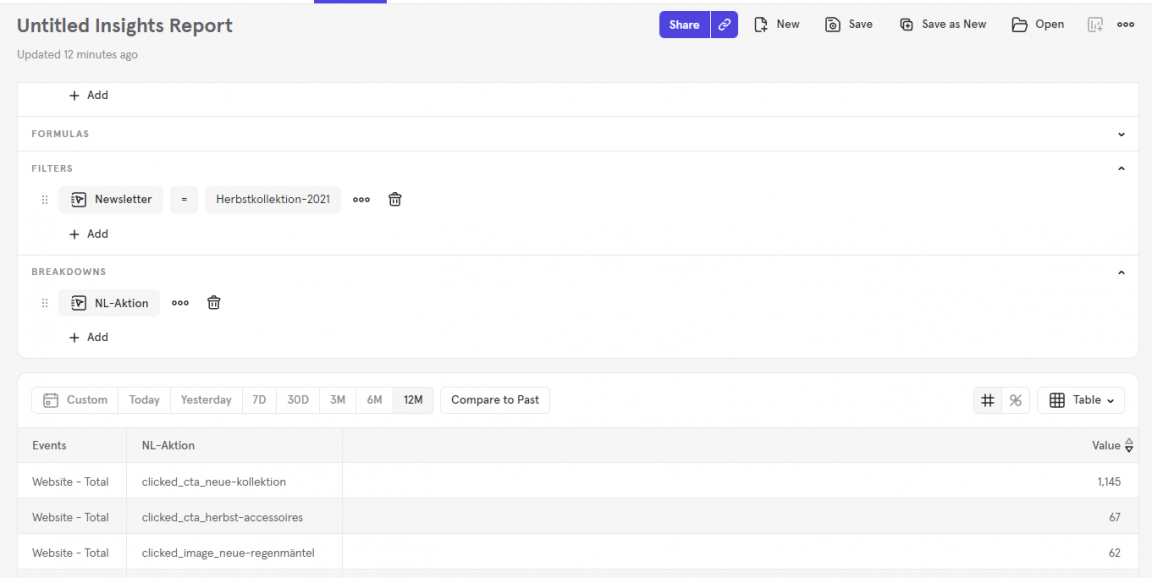The width and height of the screenshot is (1152, 578).
Task: Select the 30D date range
Action: click(297, 400)
